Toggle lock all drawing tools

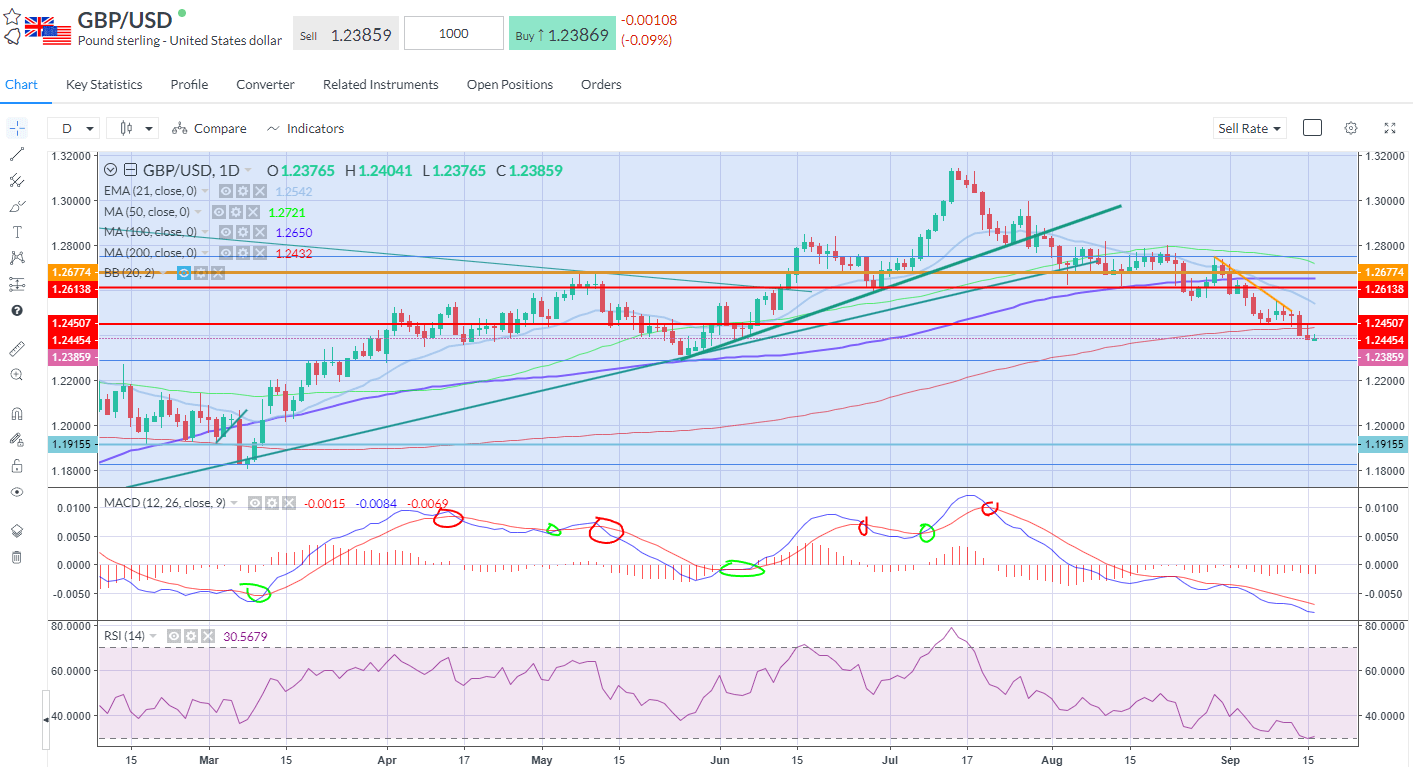coord(16,465)
